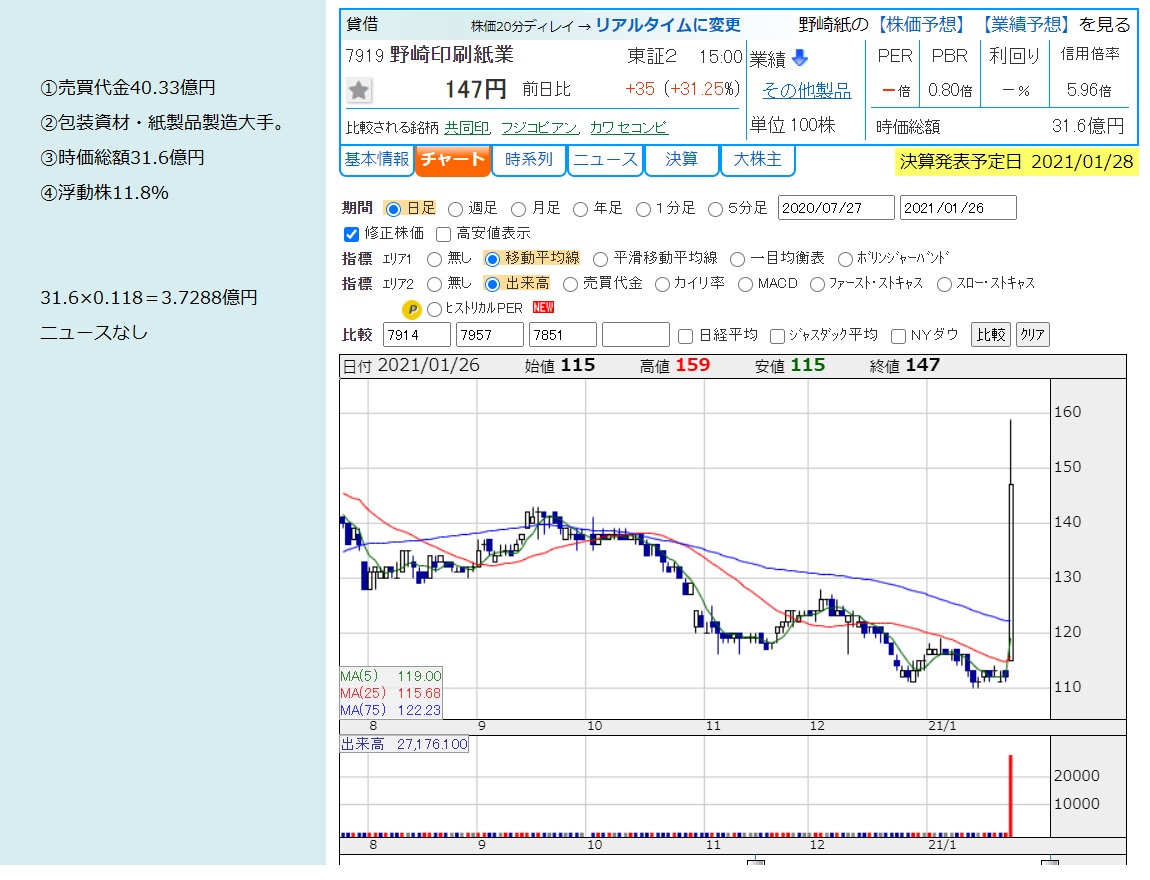Click the comparison code field 7914

click(x=417, y=334)
